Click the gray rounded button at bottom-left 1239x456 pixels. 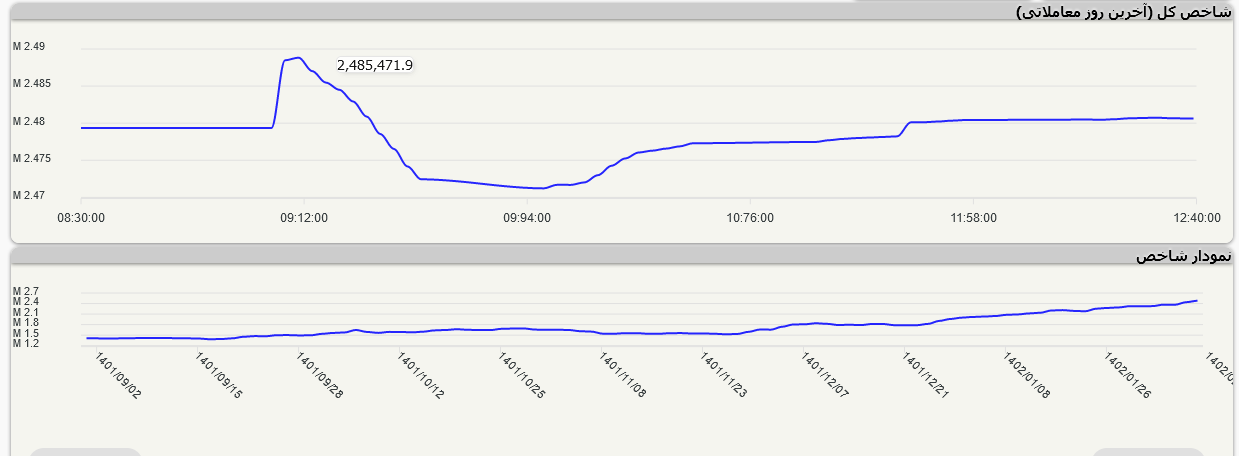(x=85, y=452)
